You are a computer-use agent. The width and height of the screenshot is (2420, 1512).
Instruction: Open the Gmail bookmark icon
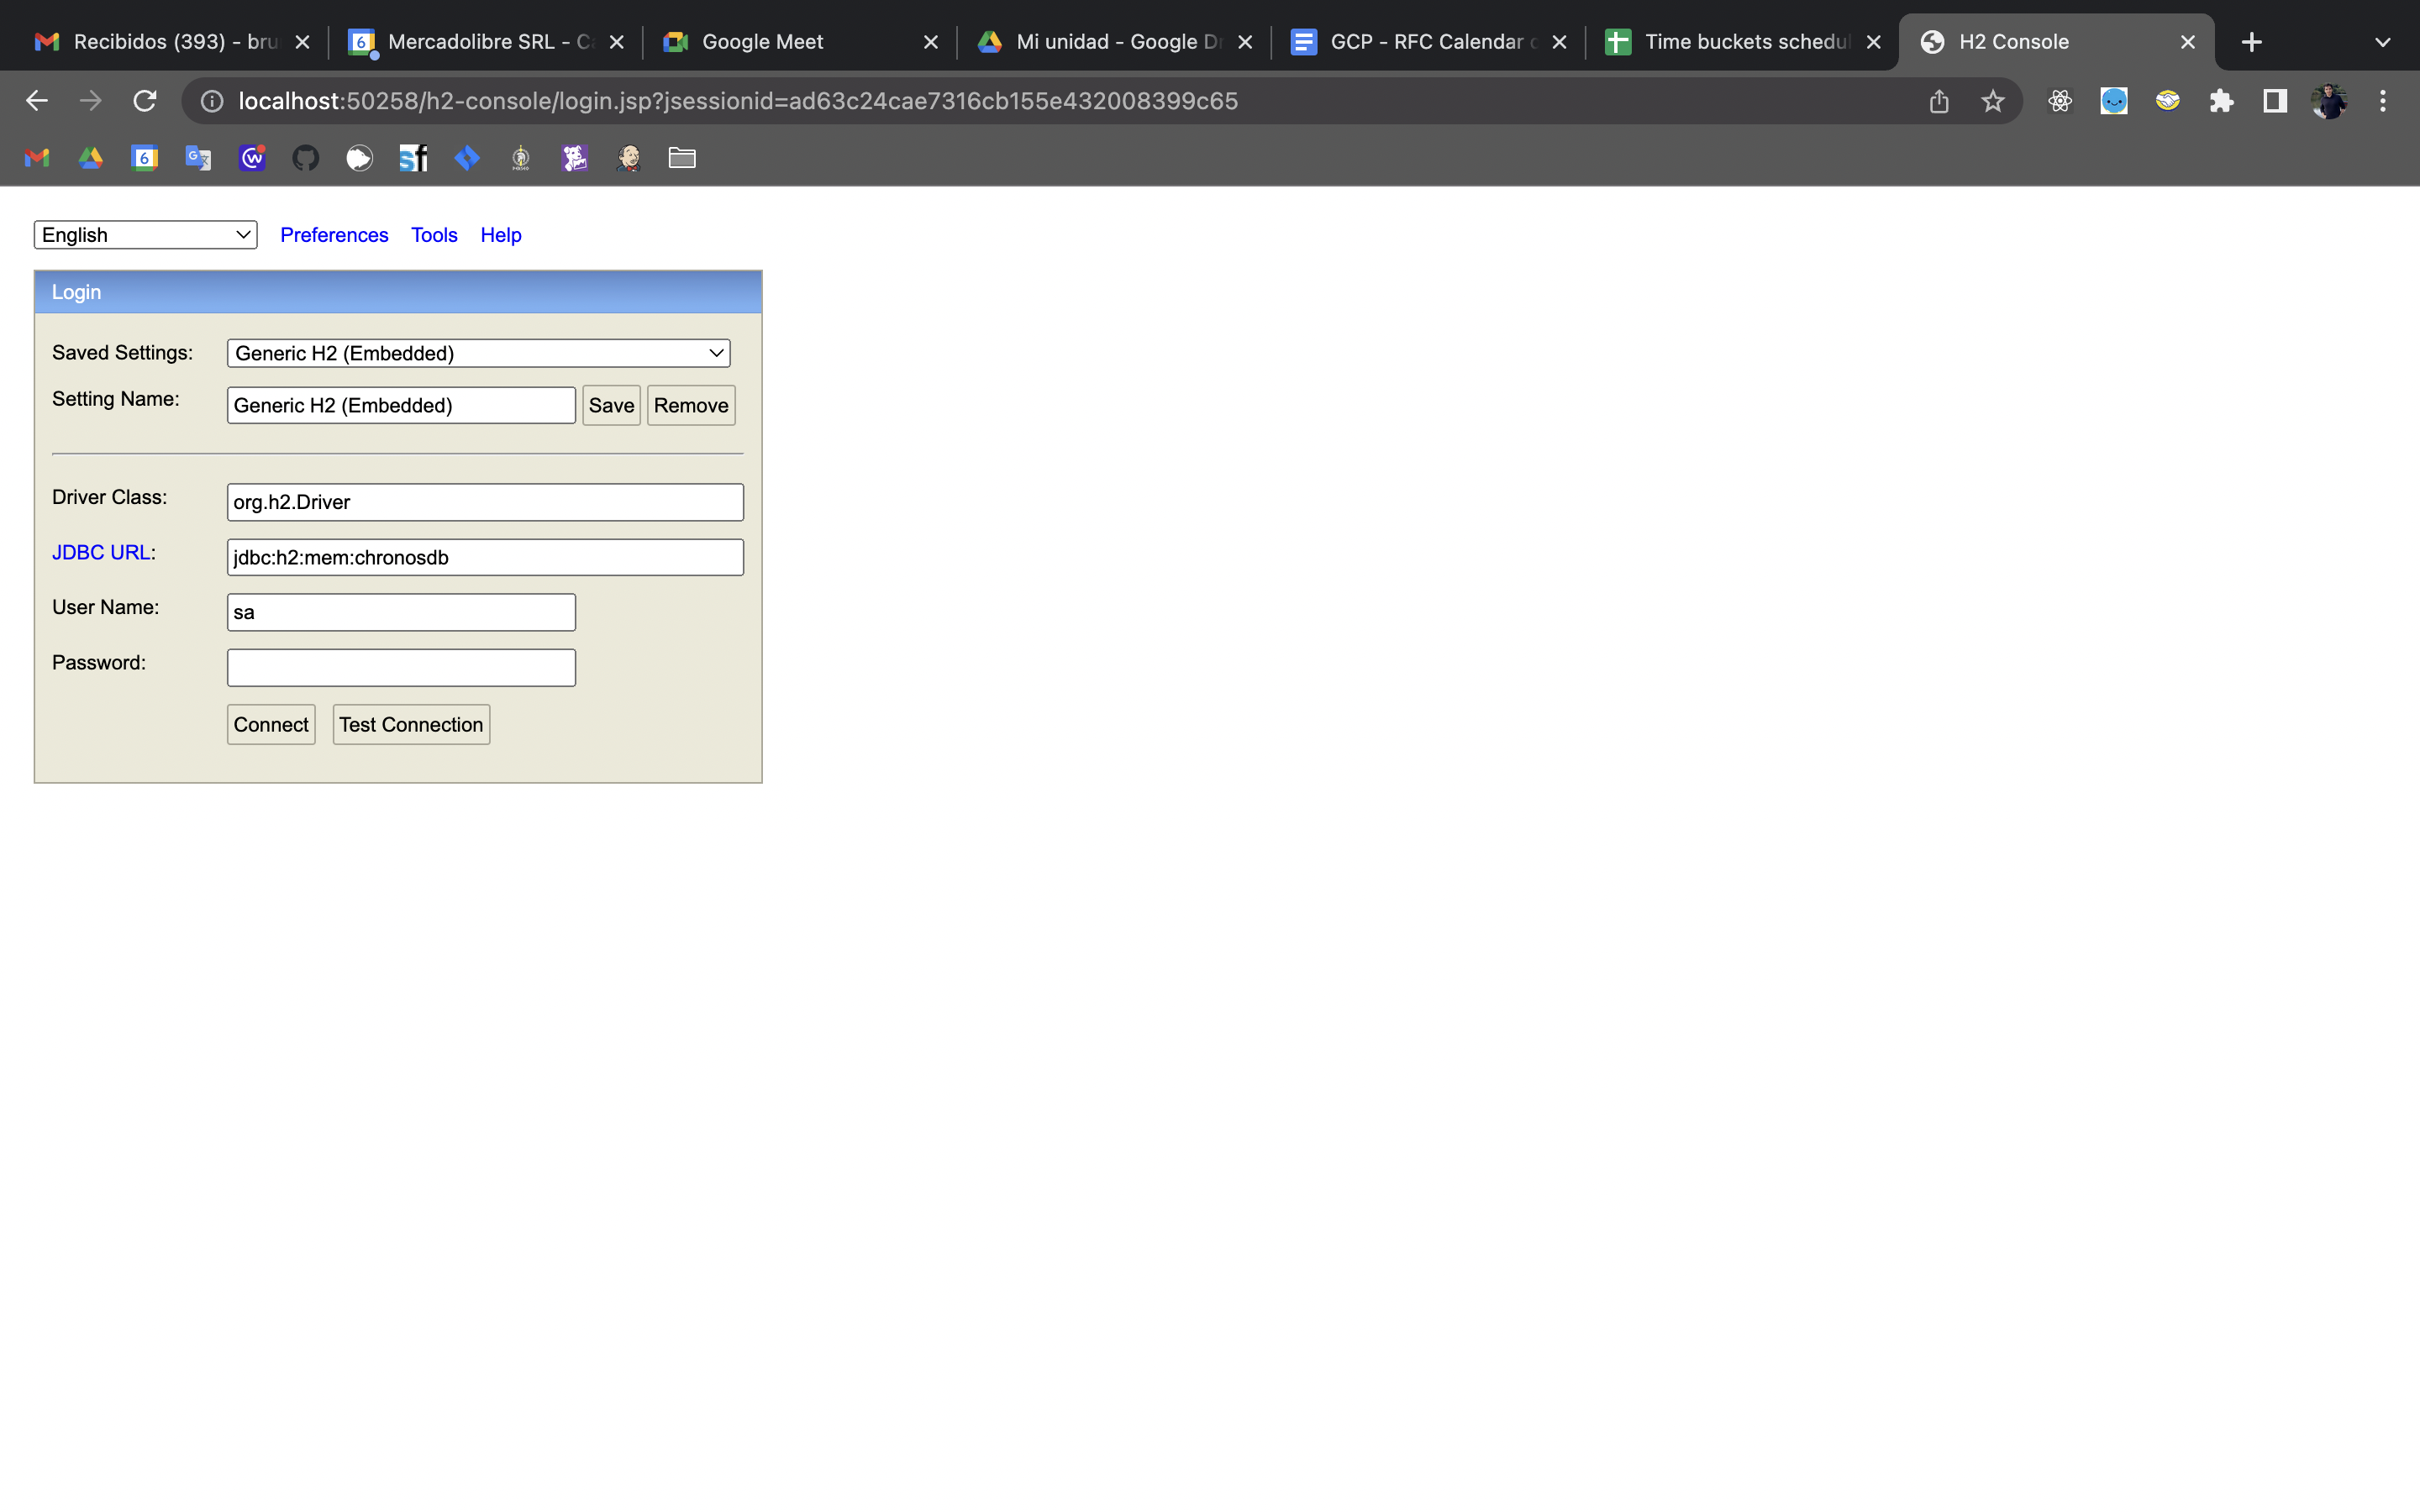[x=36, y=158]
